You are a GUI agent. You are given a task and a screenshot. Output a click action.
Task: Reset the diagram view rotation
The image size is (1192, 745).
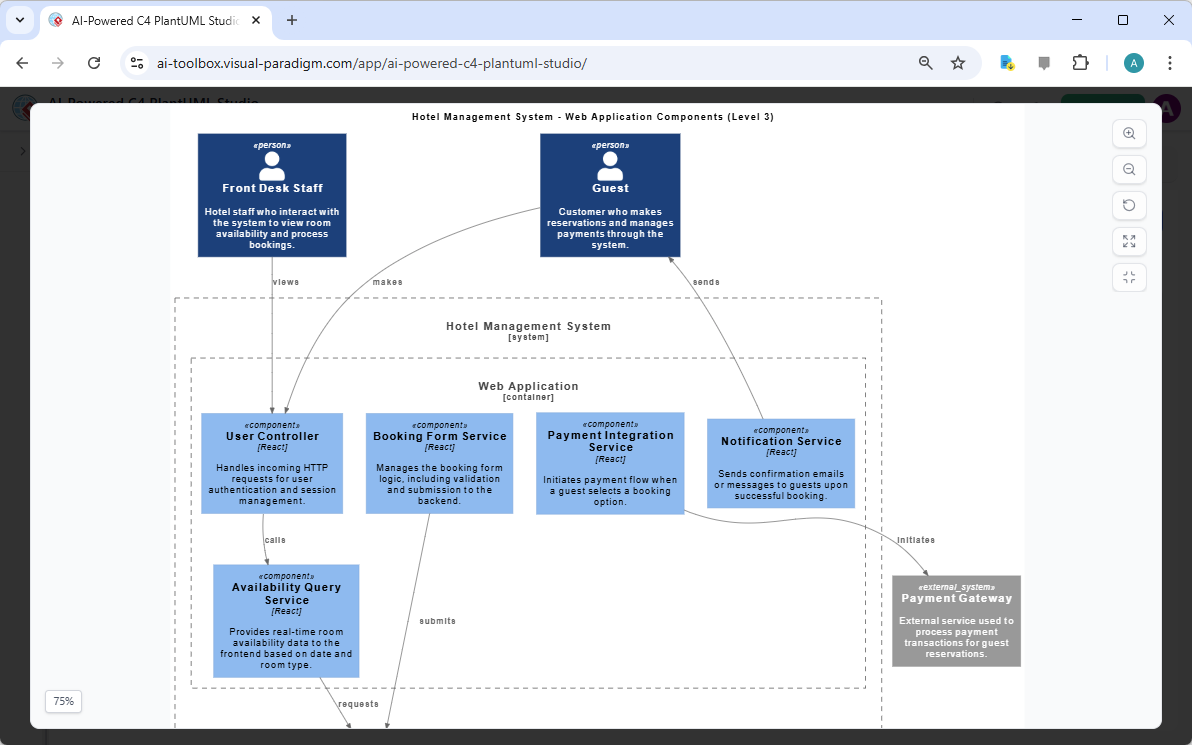point(1129,205)
